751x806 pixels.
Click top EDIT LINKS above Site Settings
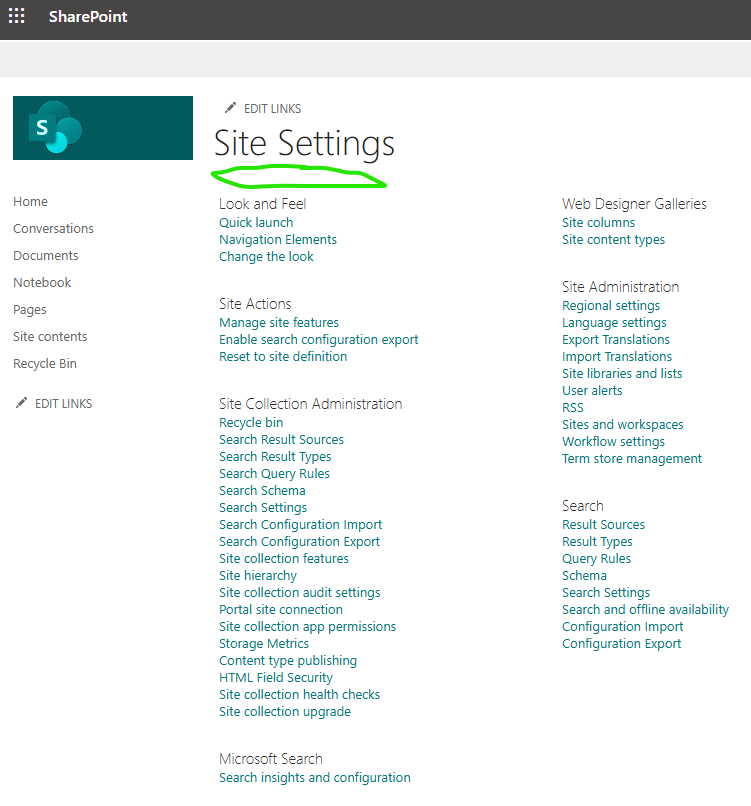pos(272,108)
